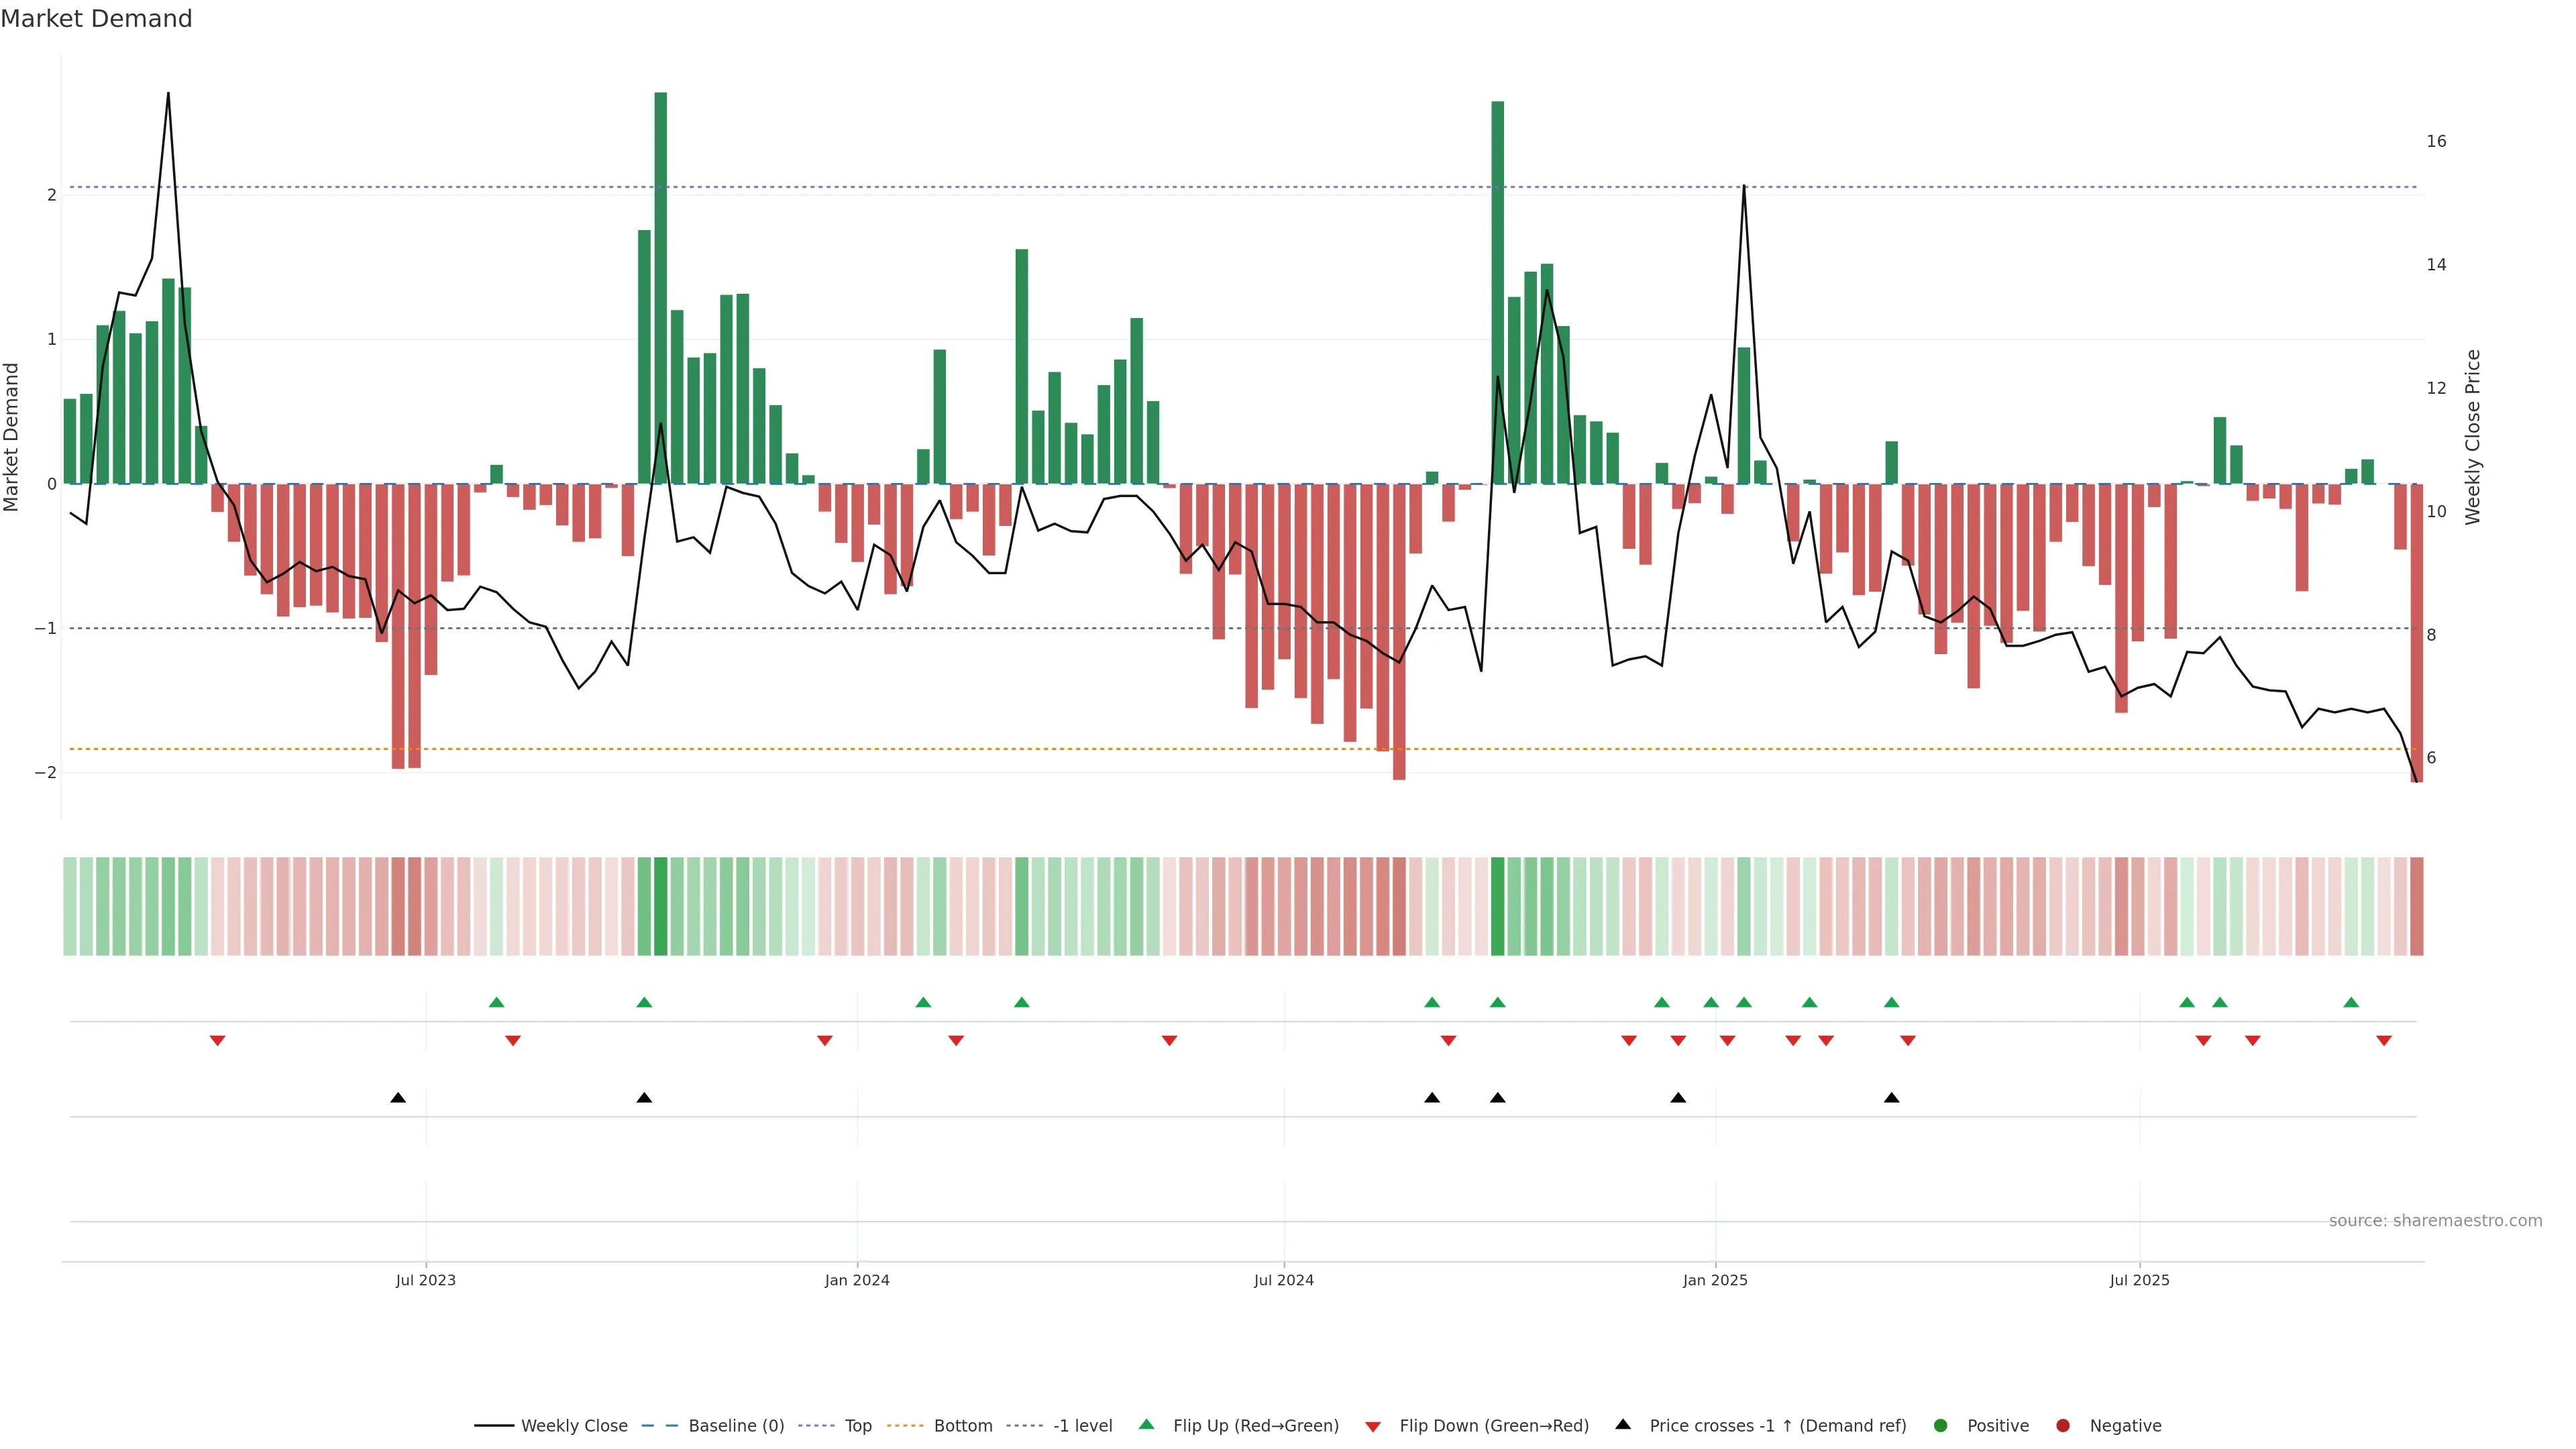Click the darkest red heatmap cell at far right

click(2417, 906)
